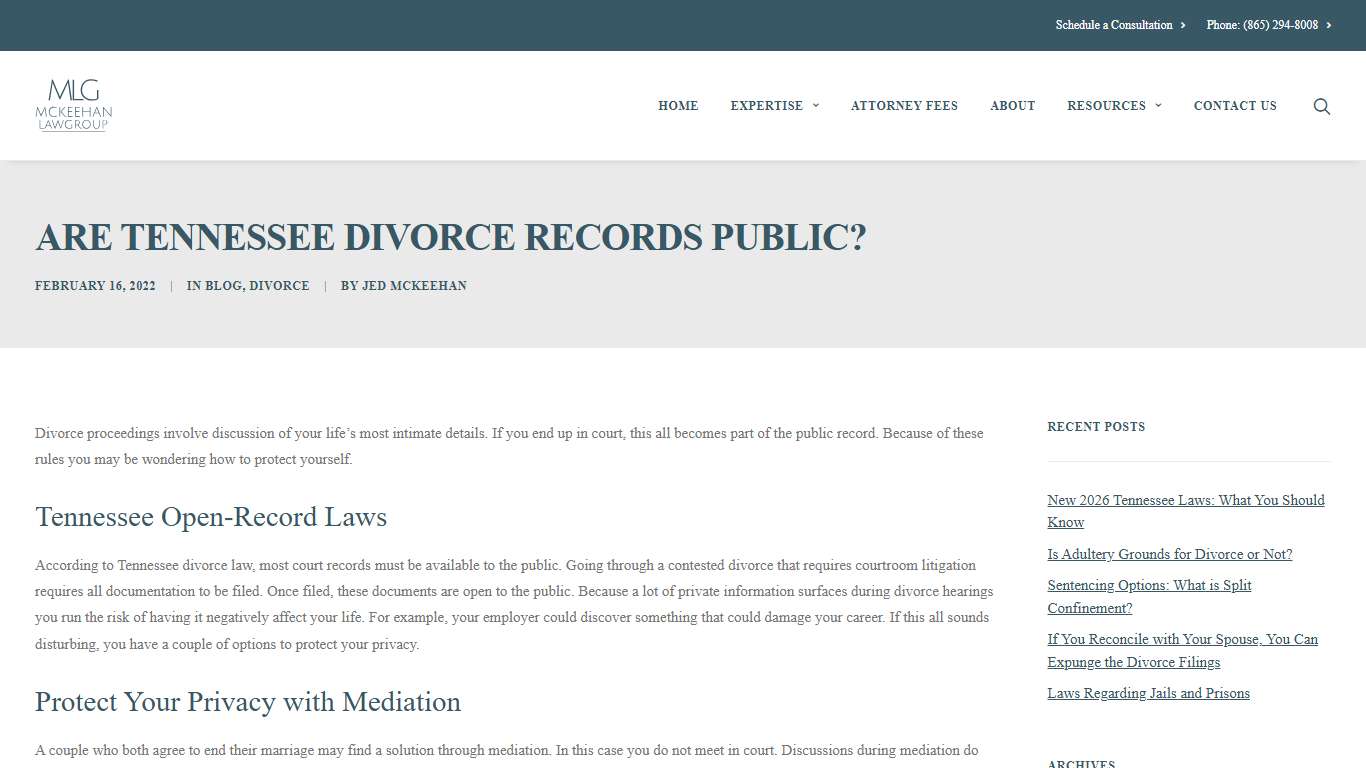Click the separator icon beside the post date
Viewport: 1366px width, 768px height.
coord(171,286)
